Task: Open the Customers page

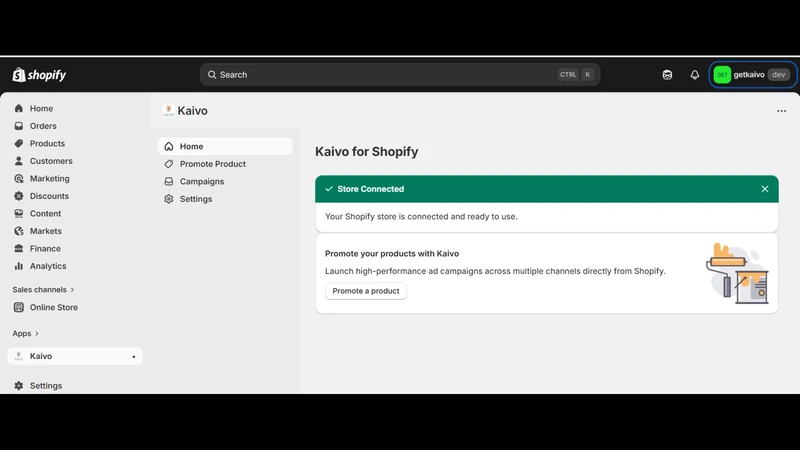Action: [51, 161]
